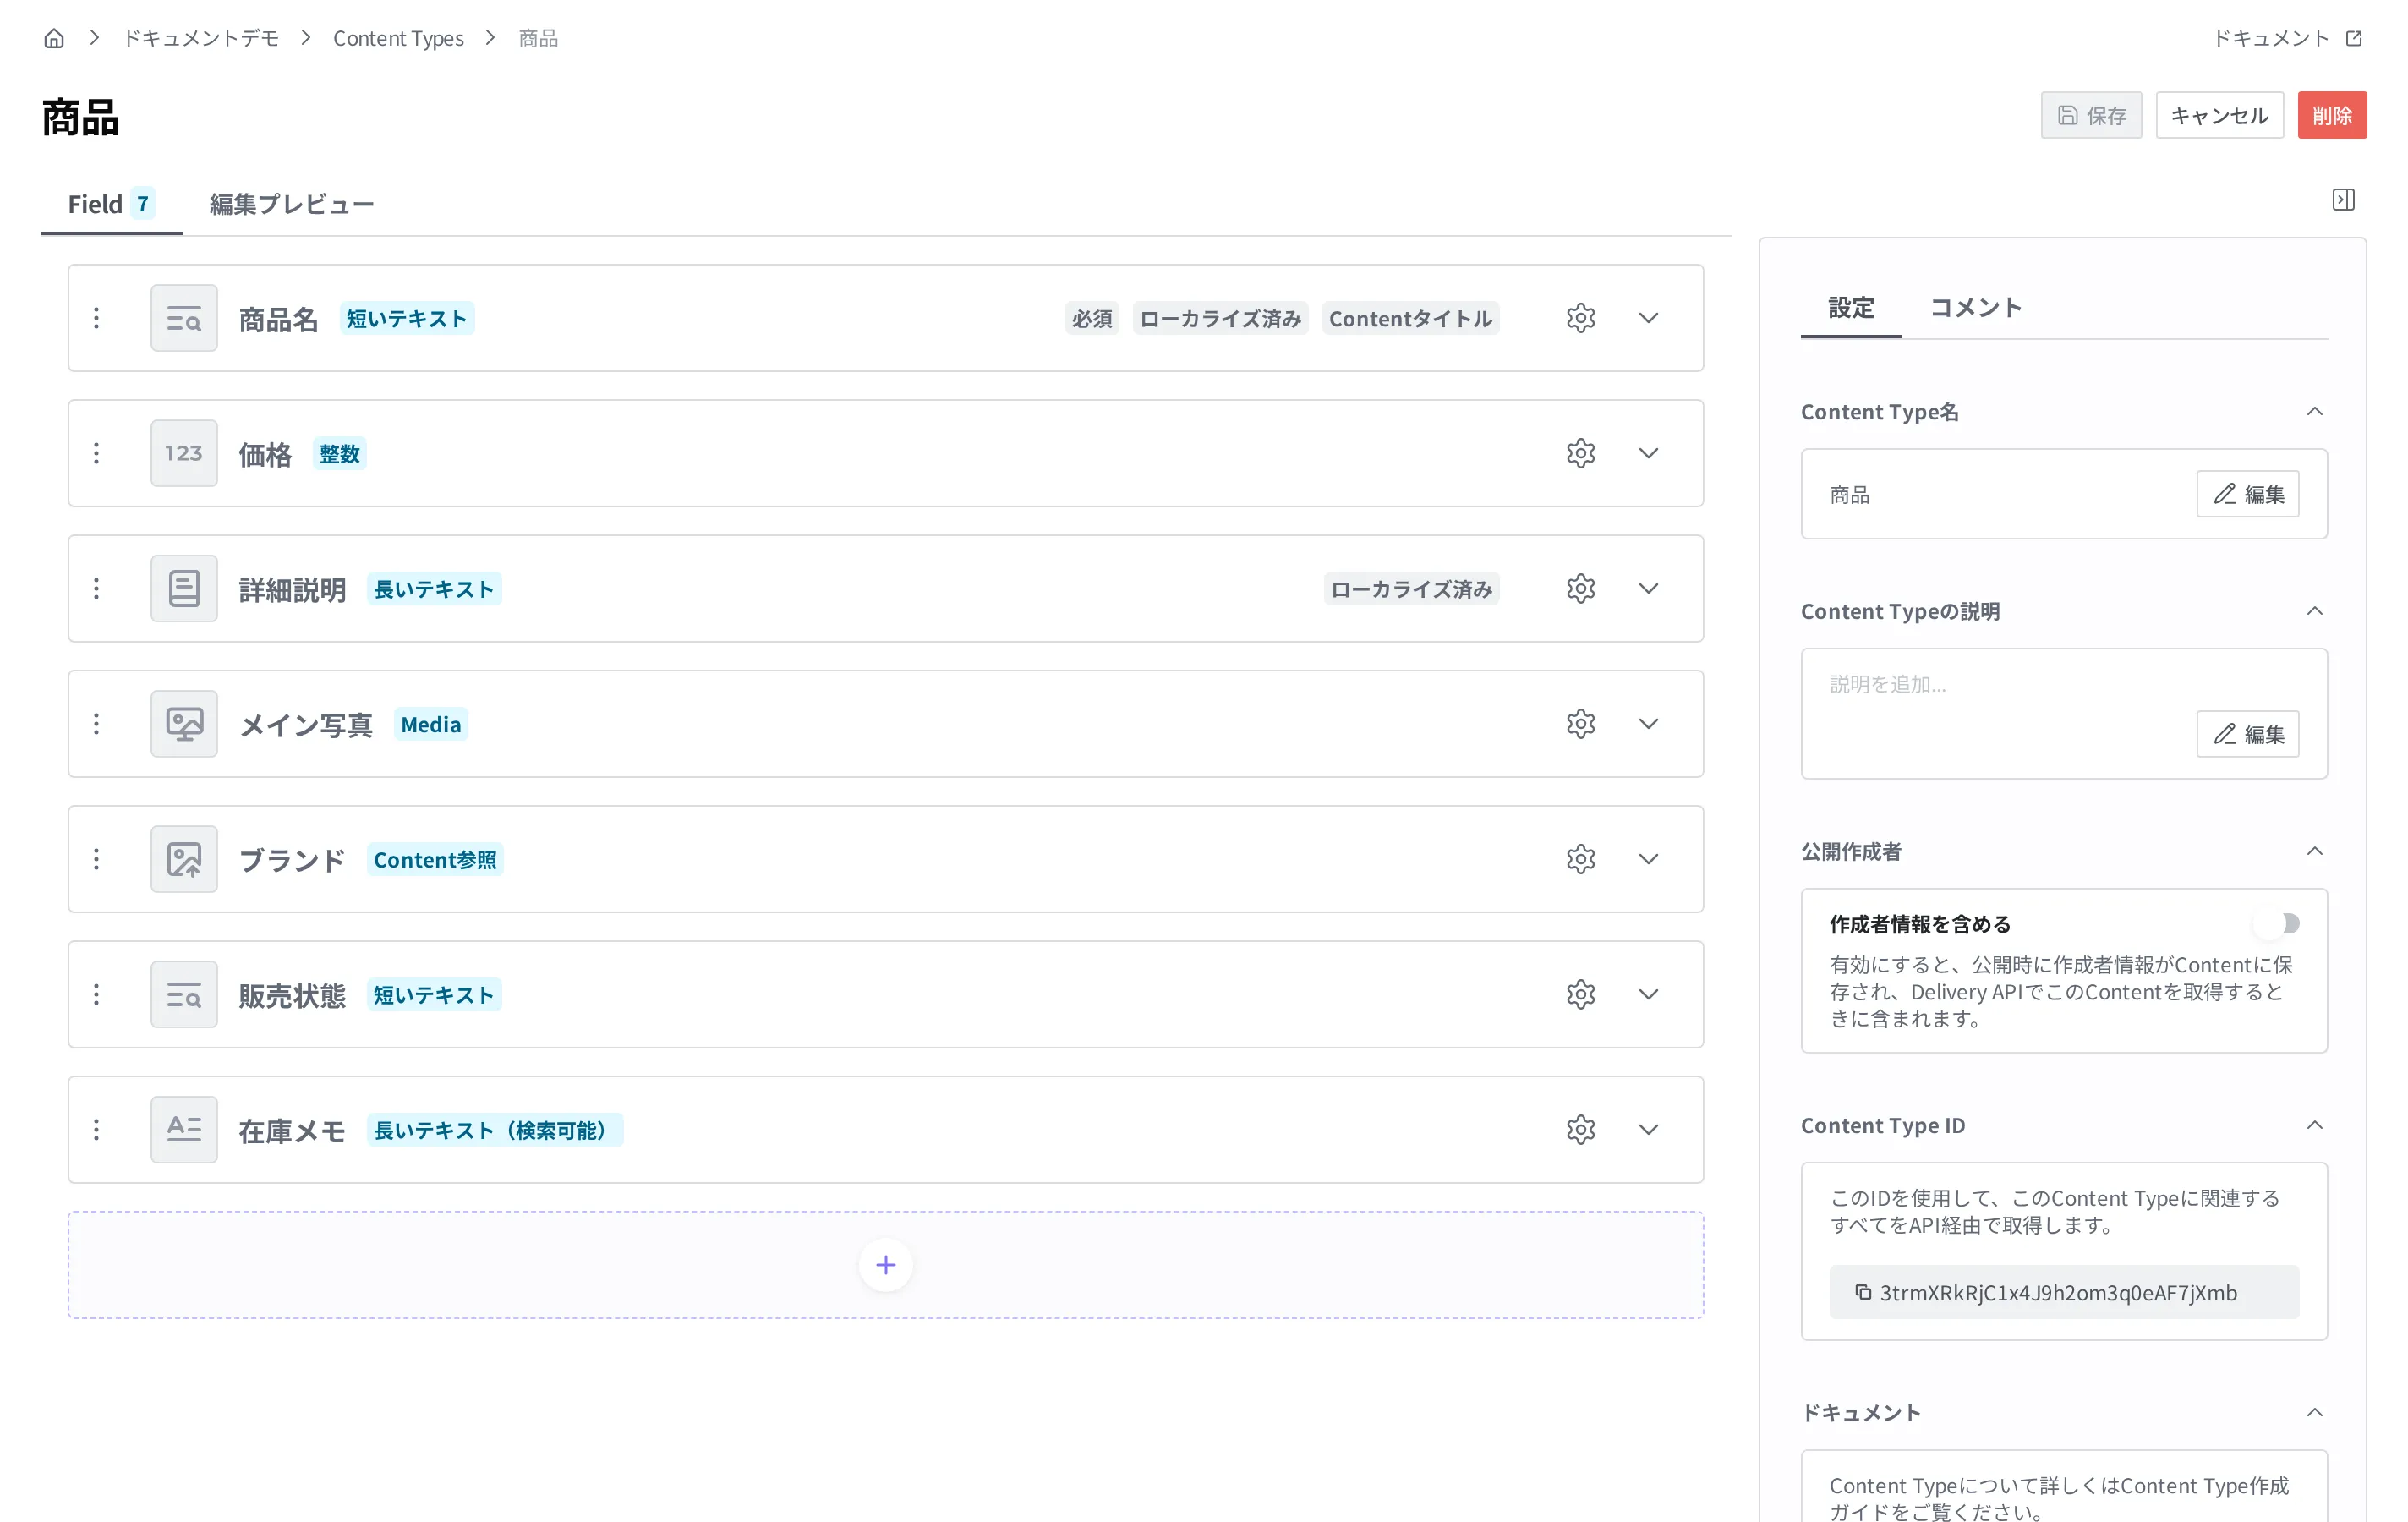This screenshot has height=1522, width=2408.
Task: Open ドキュメントデモ breadcrumb
Action: (200, 38)
